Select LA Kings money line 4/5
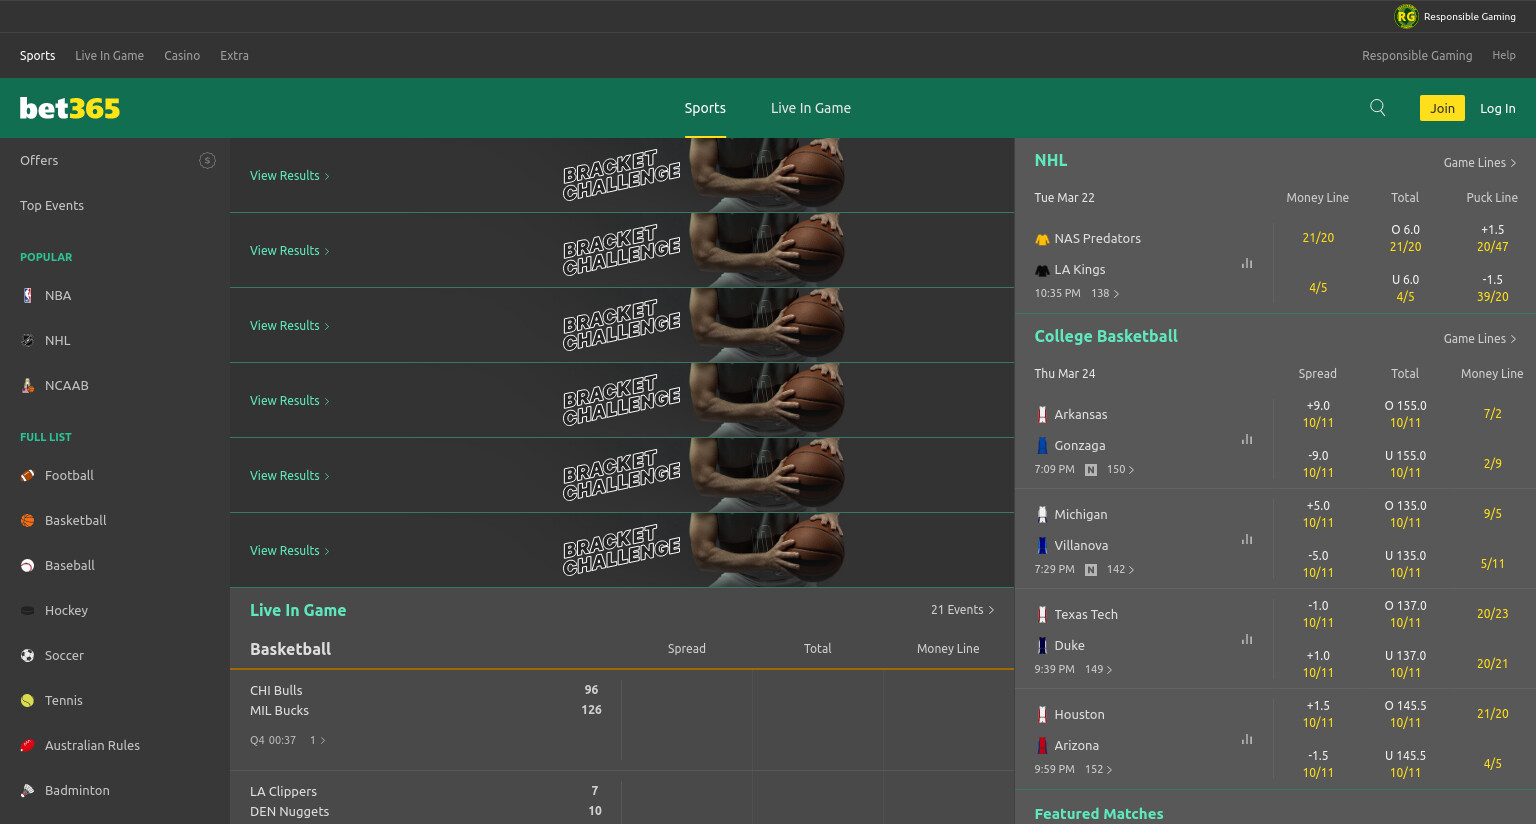This screenshot has height=824, width=1536. (x=1318, y=288)
